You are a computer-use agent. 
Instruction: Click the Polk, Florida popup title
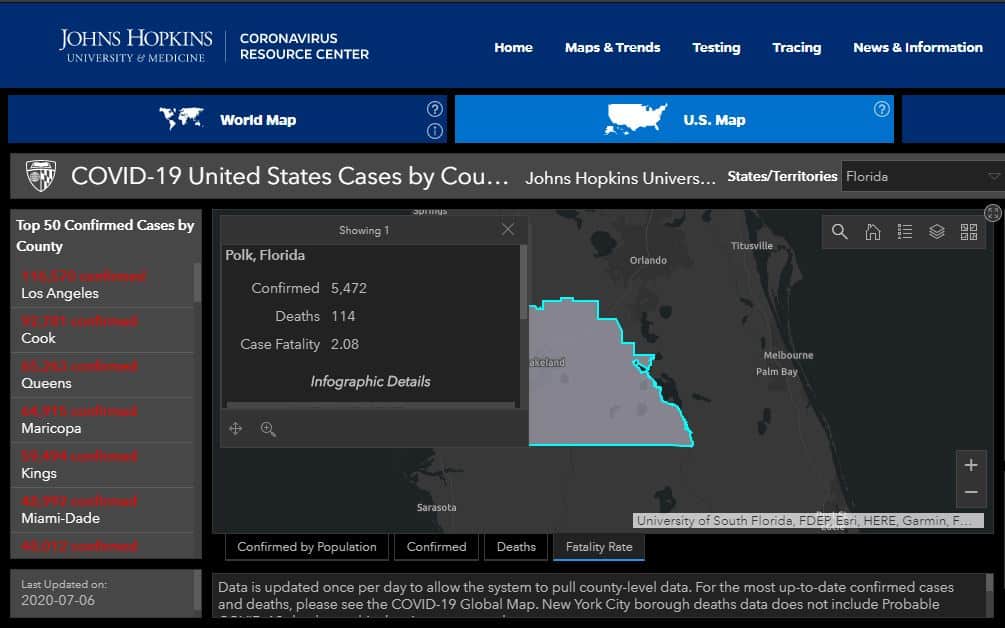coord(265,255)
